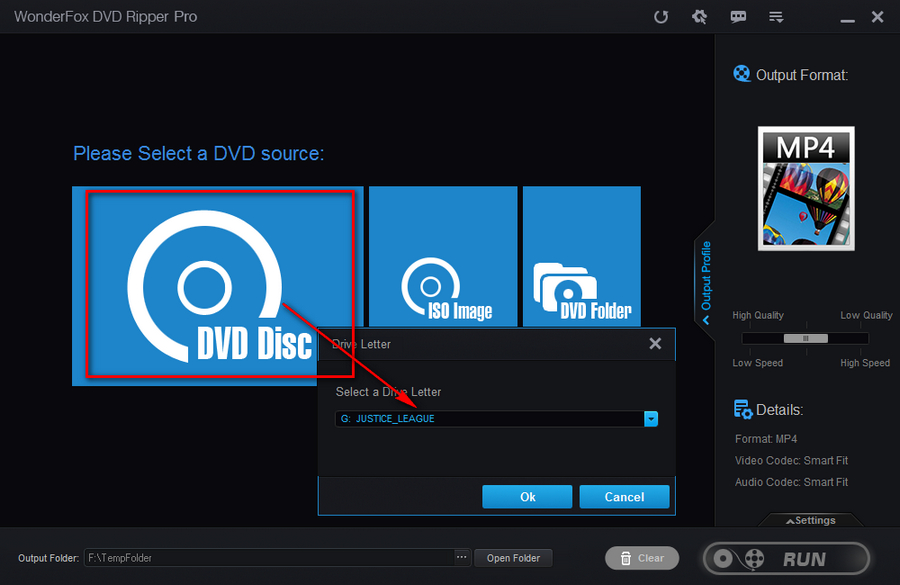Click the Open Folder button
This screenshot has width=900, height=585.
(513, 558)
